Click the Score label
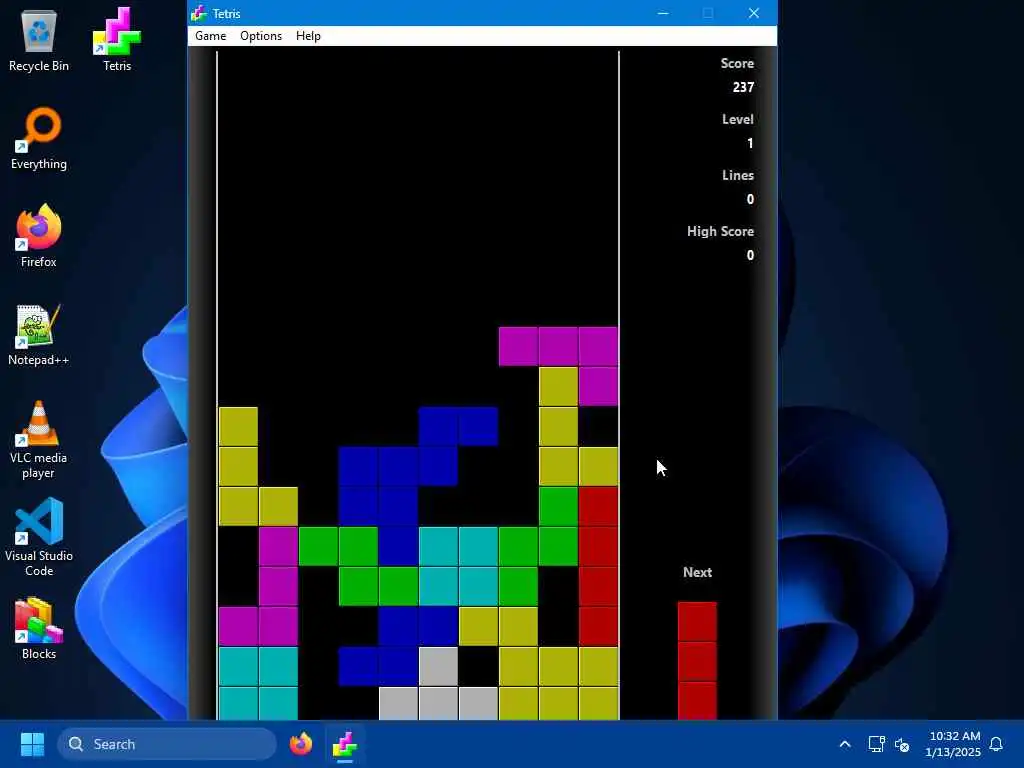The width and height of the screenshot is (1024, 768). pyautogui.click(x=737, y=63)
